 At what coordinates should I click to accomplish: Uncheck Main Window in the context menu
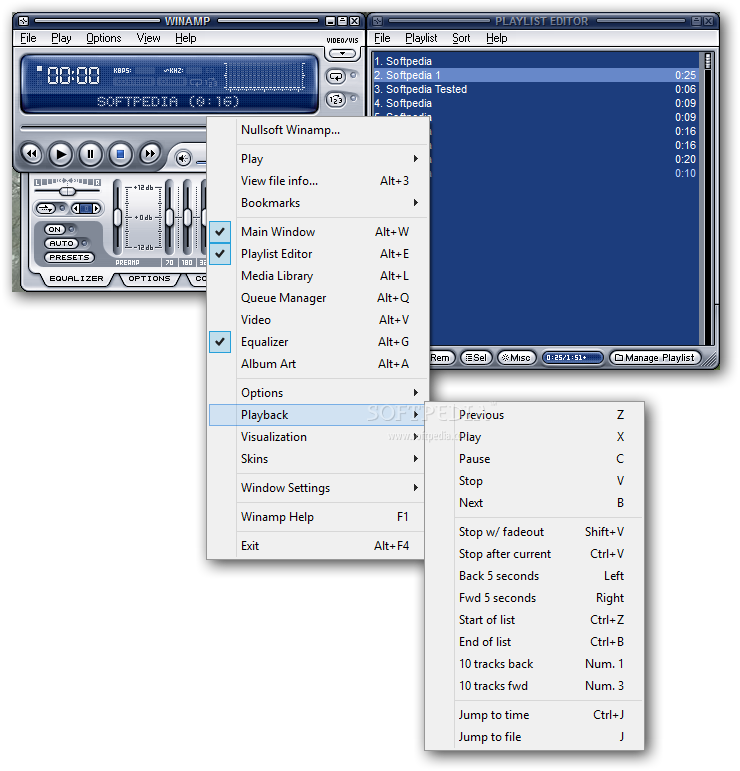pyautogui.click(x=317, y=232)
